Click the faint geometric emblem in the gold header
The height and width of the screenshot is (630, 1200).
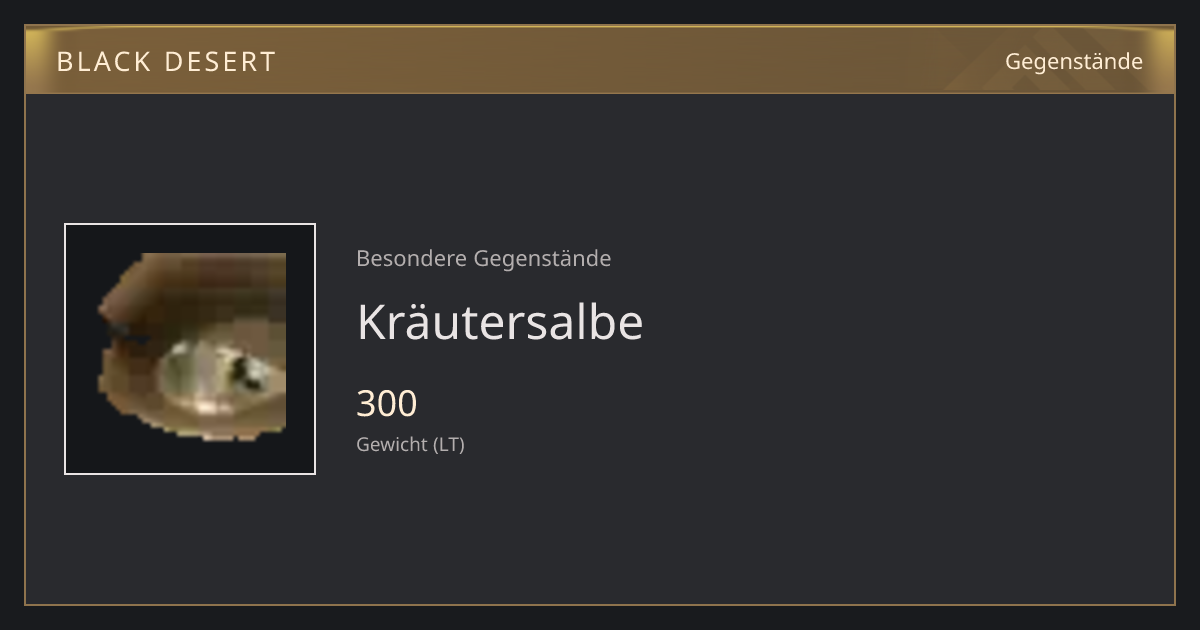[1060, 60]
